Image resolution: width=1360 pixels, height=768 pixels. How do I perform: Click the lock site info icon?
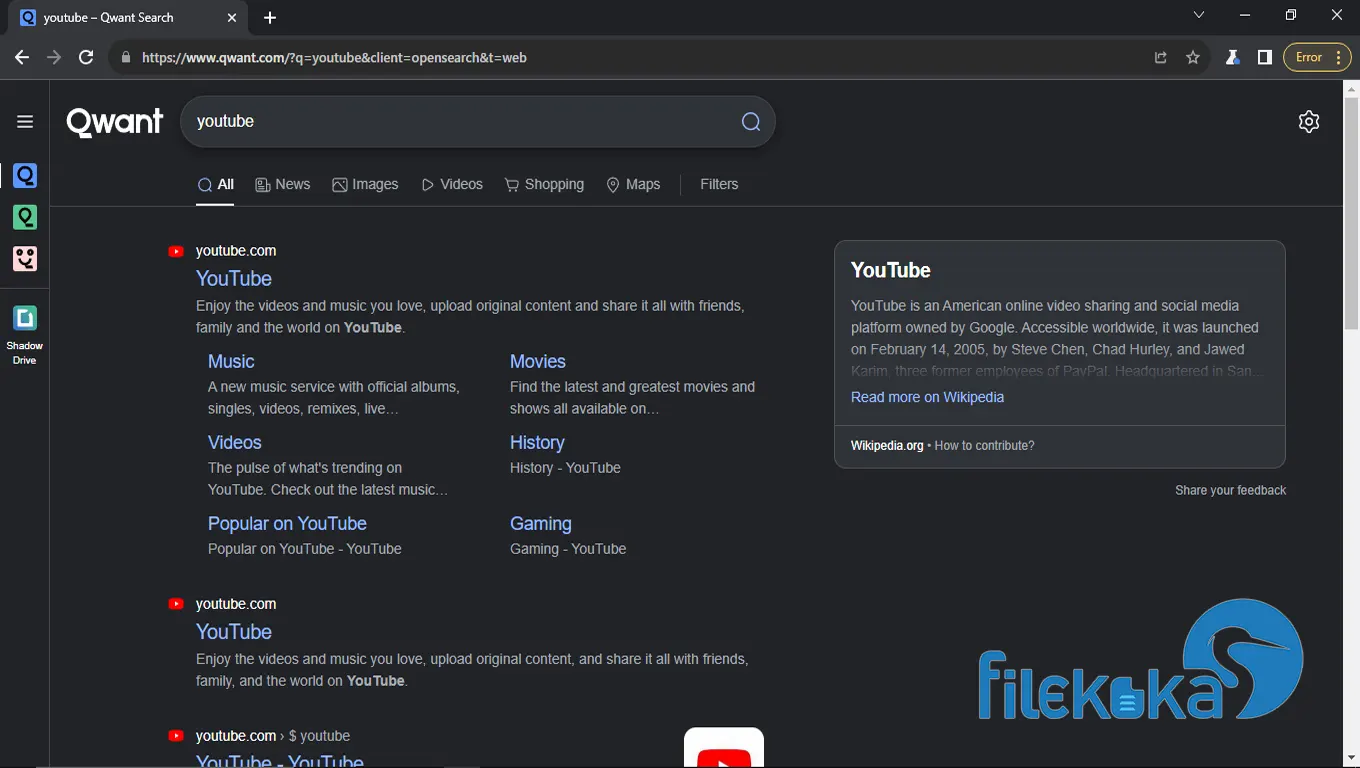coord(125,58)
